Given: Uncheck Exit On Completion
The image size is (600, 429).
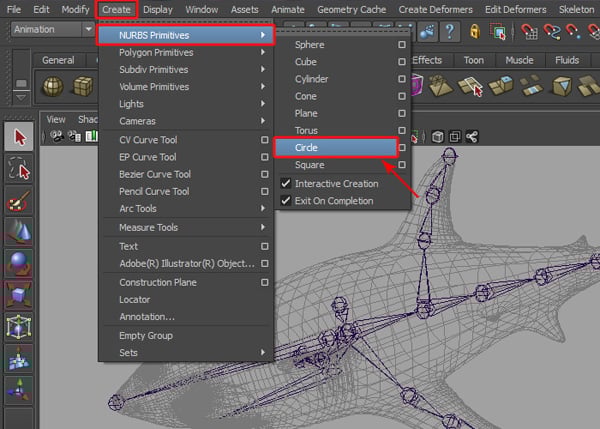Looking at the screenshot, I should click(x=286, y=201).
